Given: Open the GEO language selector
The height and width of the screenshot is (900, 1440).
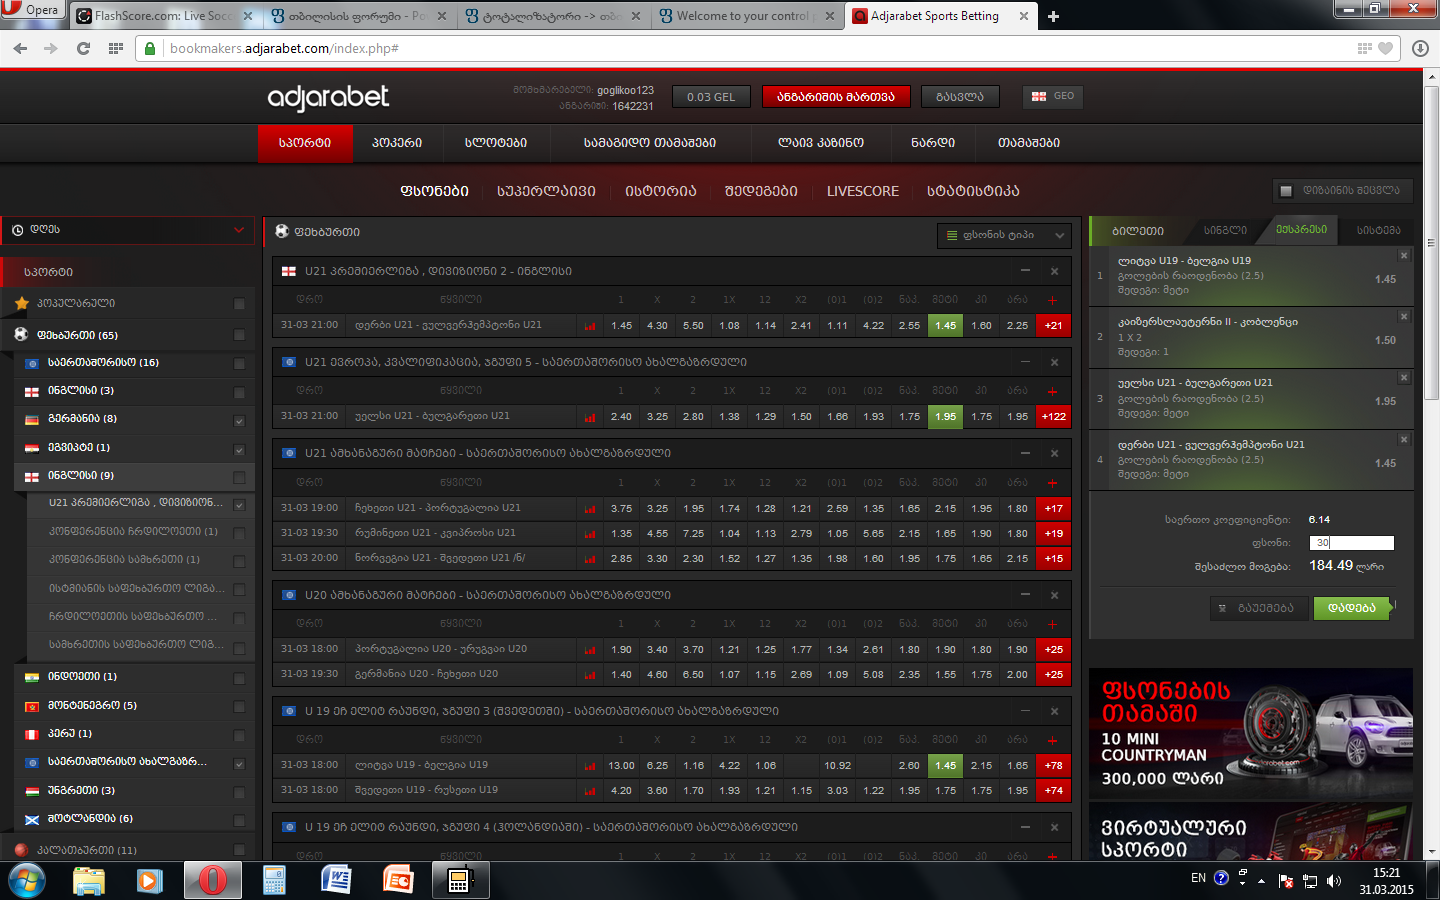Looking at the screenshot, I should pyautogui.click(x=1053, y=96).
